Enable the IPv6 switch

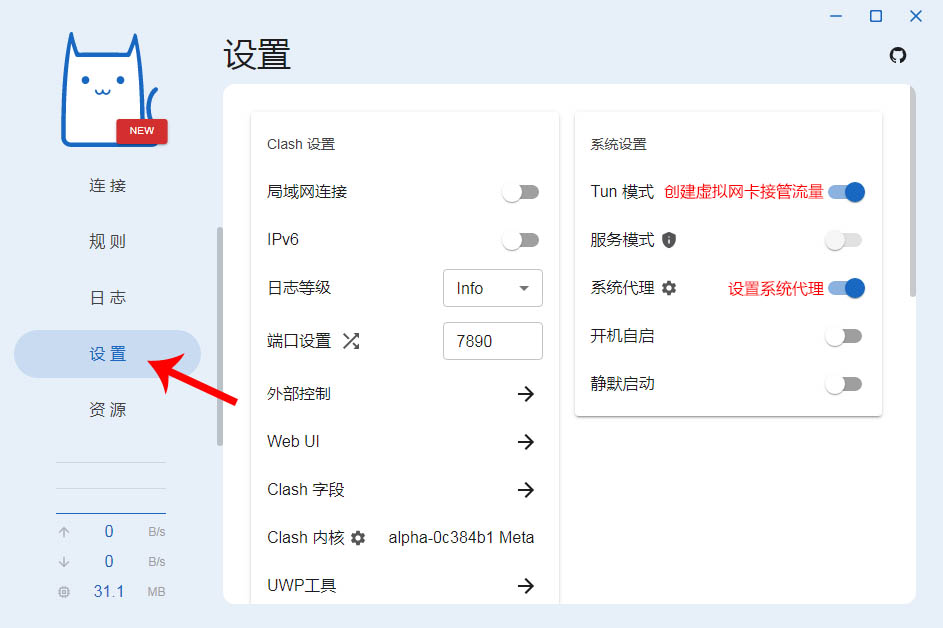pos(521,240)
